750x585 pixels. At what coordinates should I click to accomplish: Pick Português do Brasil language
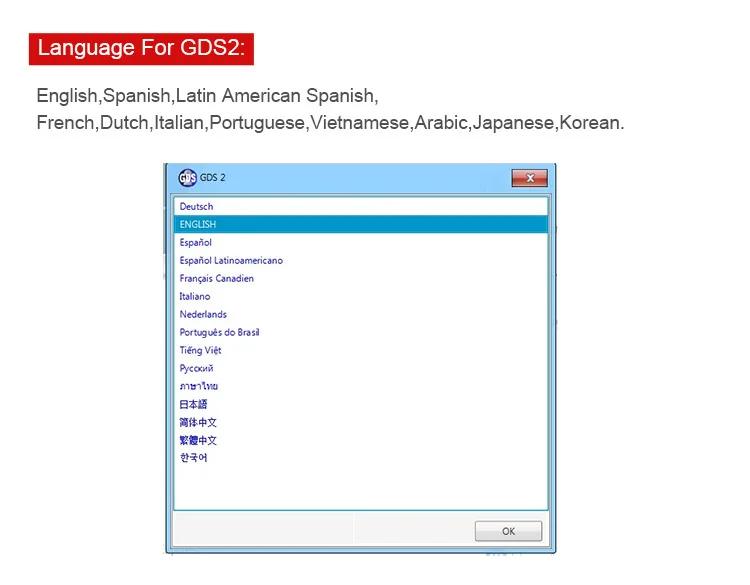click(361, 332)
